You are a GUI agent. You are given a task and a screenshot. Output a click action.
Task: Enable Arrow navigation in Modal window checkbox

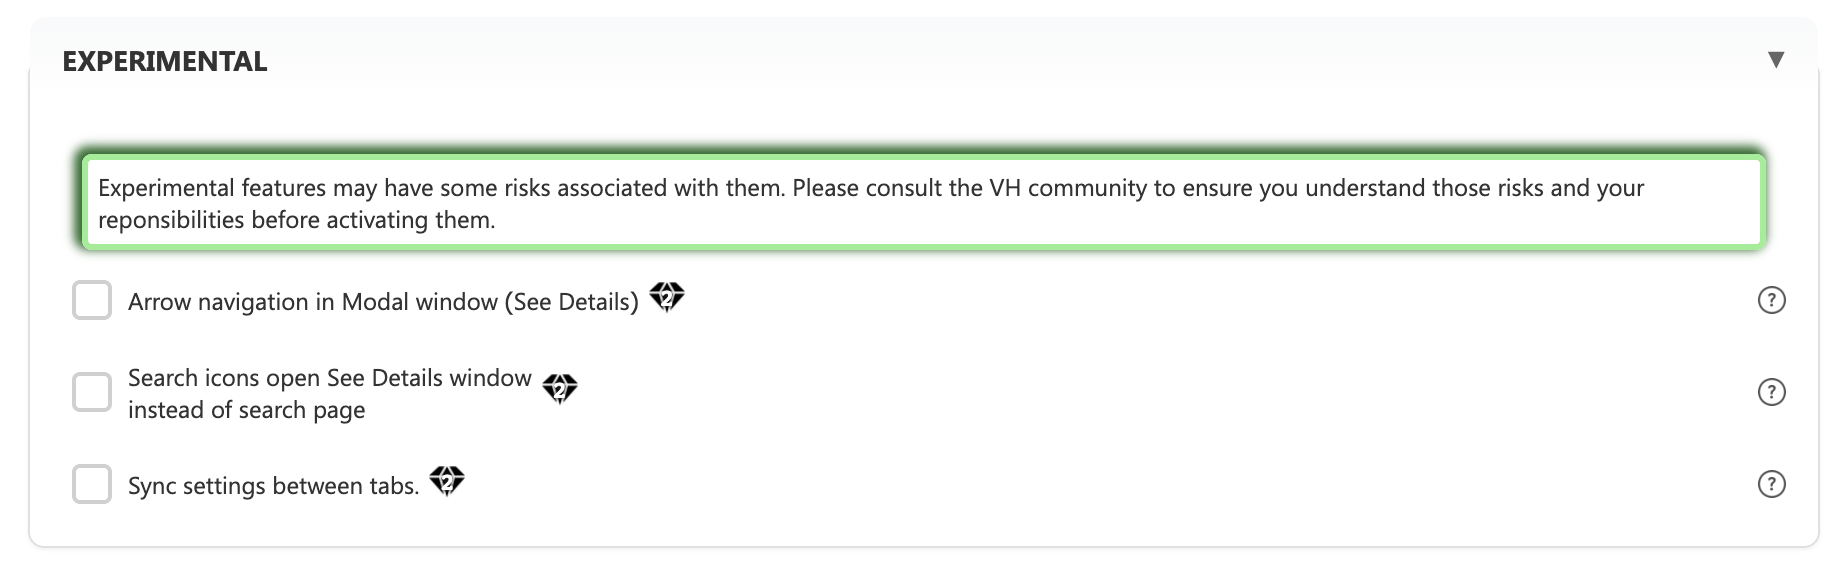pyautogui.click(x=92, y=300)
